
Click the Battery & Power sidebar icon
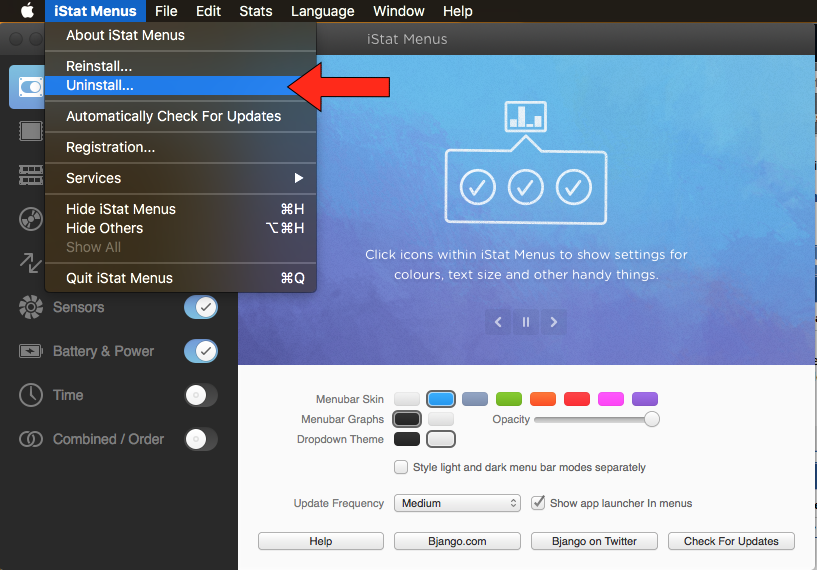31,351
